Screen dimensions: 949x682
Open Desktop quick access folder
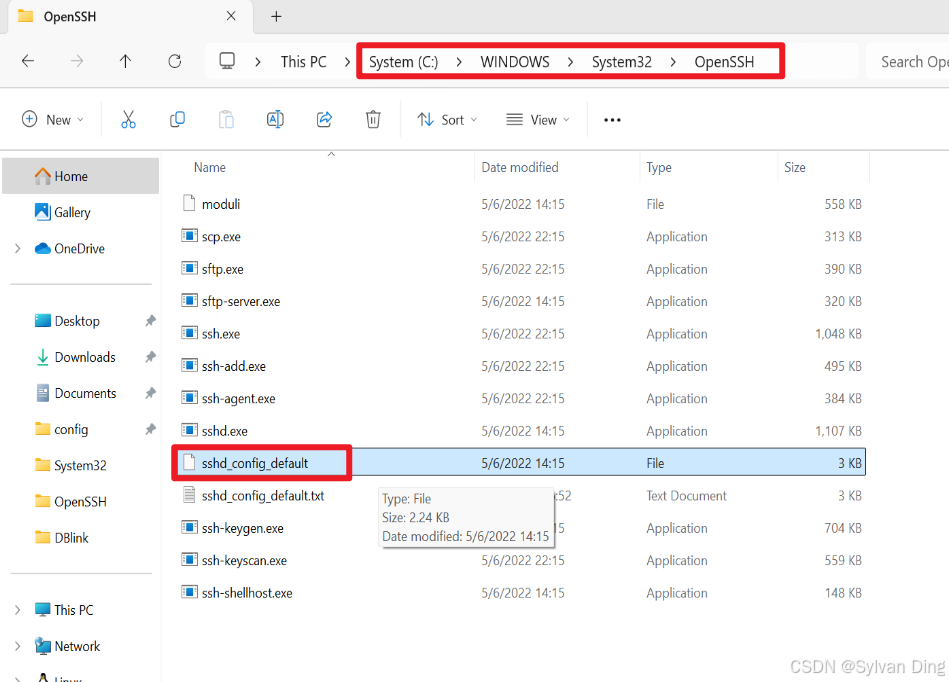click(x=77, y=321)
